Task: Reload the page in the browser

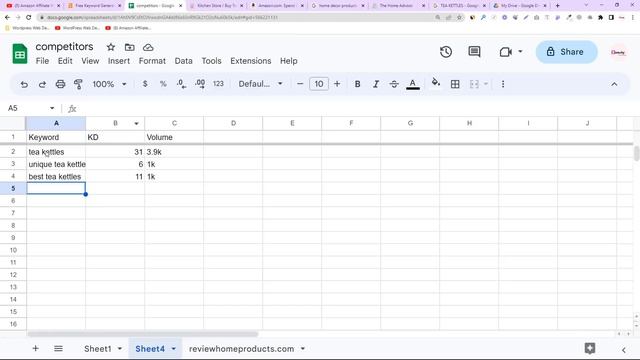Action: pyautogui.click(x=29, y=18)
